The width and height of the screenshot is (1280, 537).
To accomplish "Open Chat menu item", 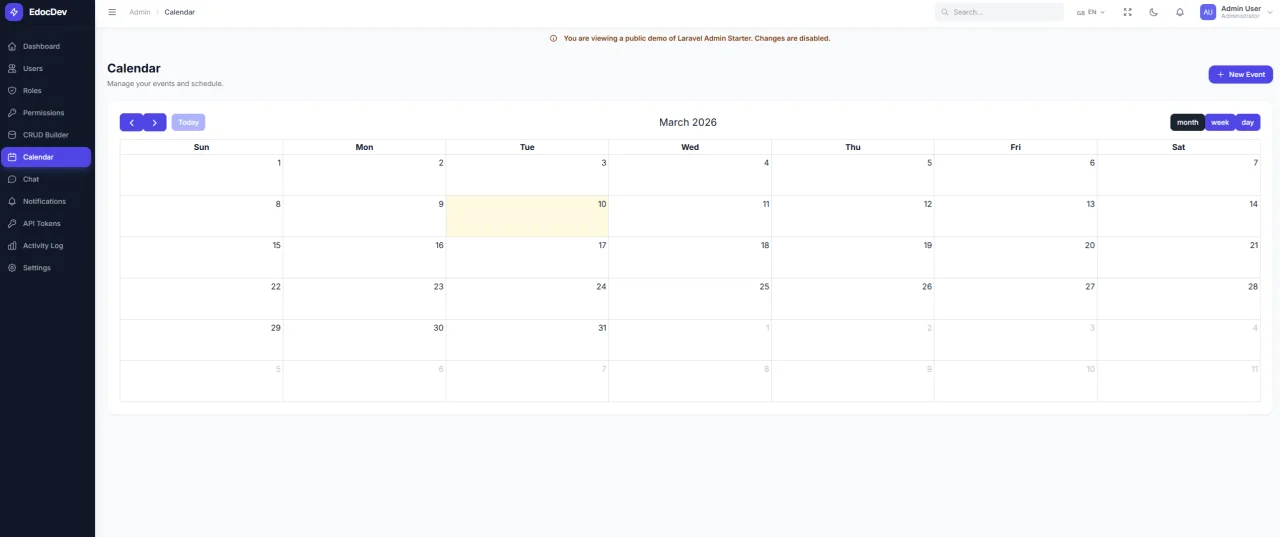I will coord(47,179).
